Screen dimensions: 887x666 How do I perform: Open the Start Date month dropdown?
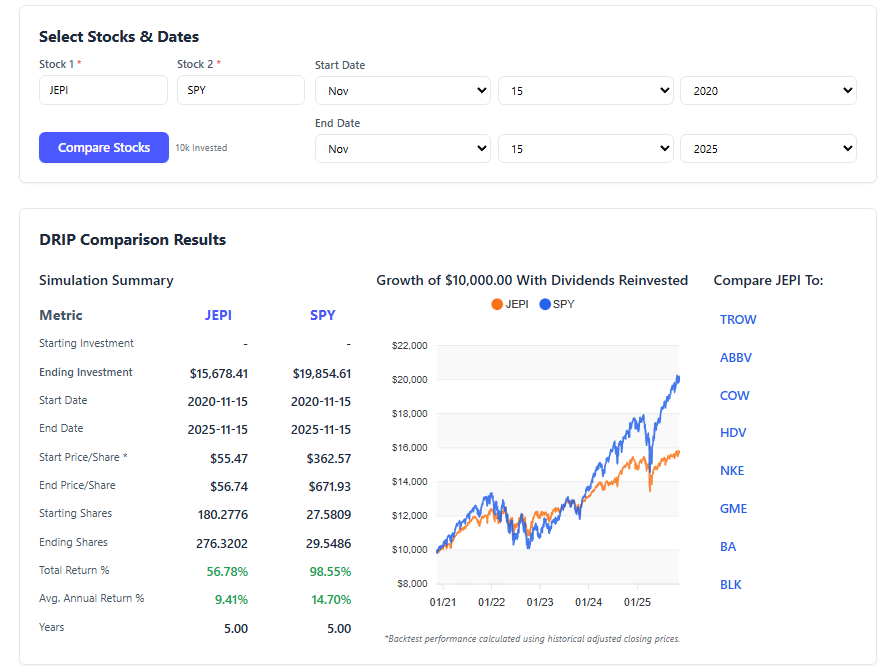tap(403, 90)
